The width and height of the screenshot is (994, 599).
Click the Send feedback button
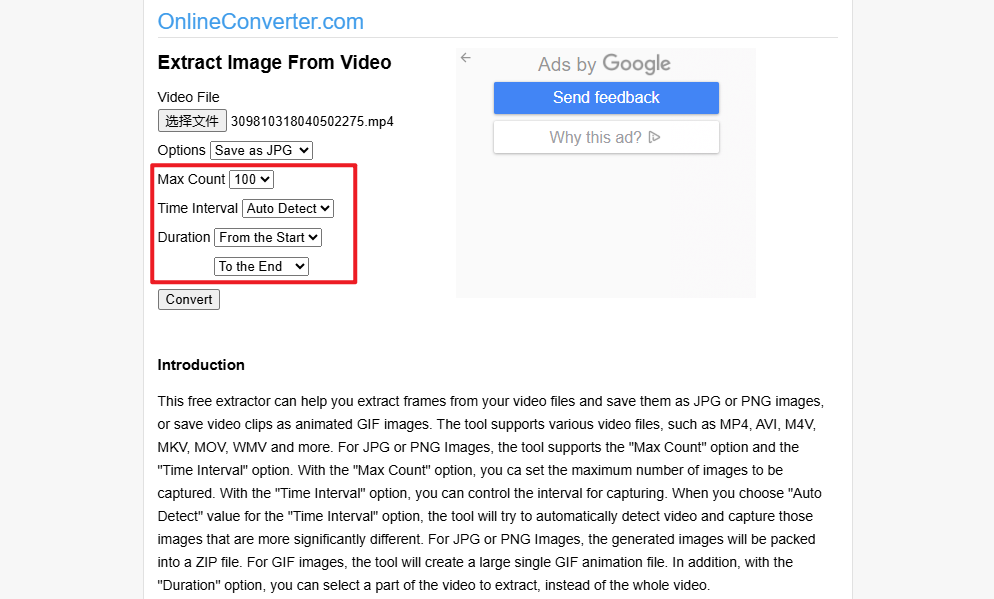coord(606,98)
